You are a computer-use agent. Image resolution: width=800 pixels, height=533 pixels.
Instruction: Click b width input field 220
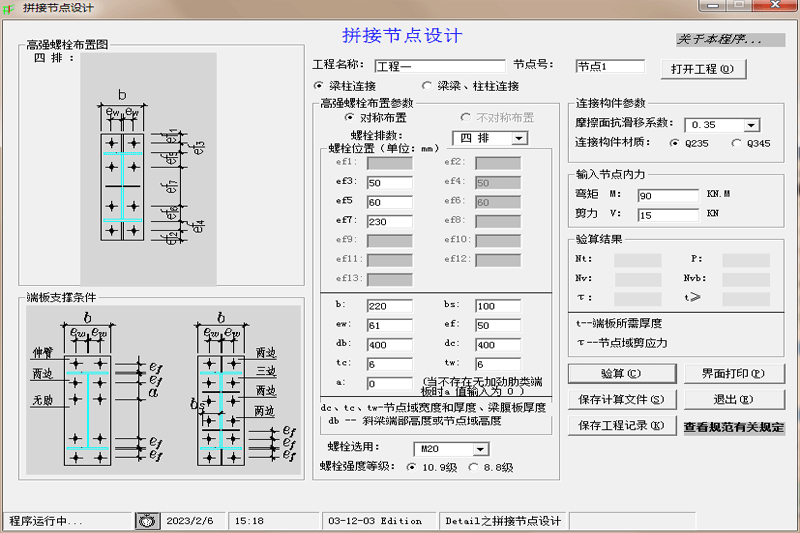pos(390,306)
